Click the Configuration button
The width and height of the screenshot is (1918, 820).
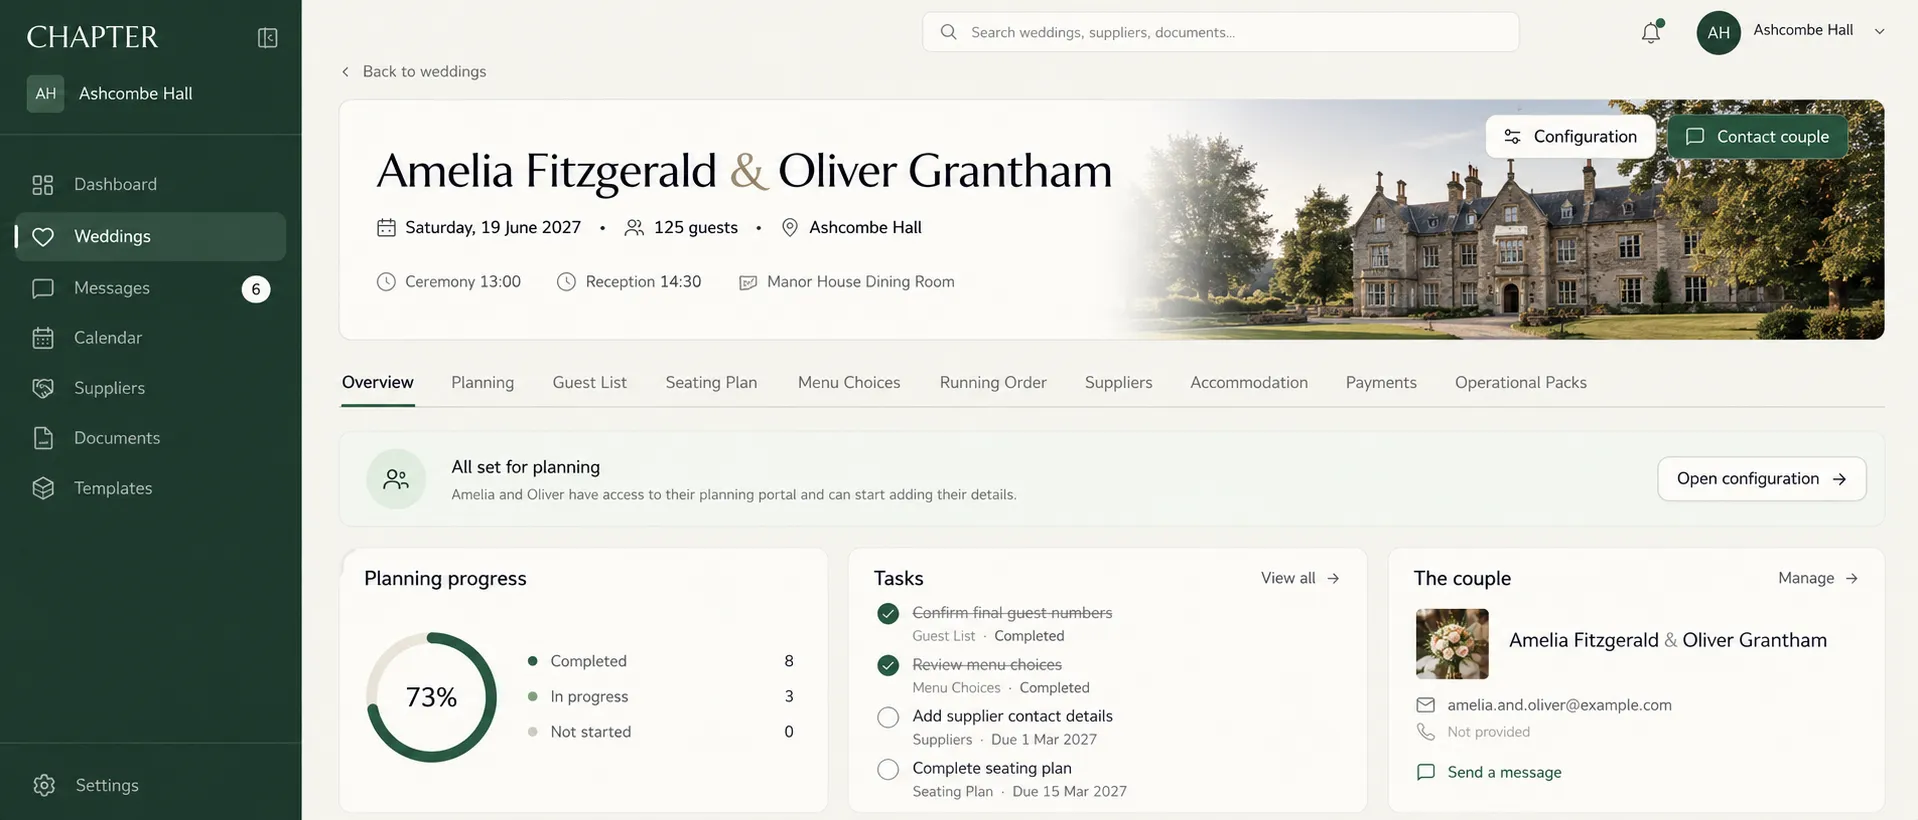(1570, 137)
